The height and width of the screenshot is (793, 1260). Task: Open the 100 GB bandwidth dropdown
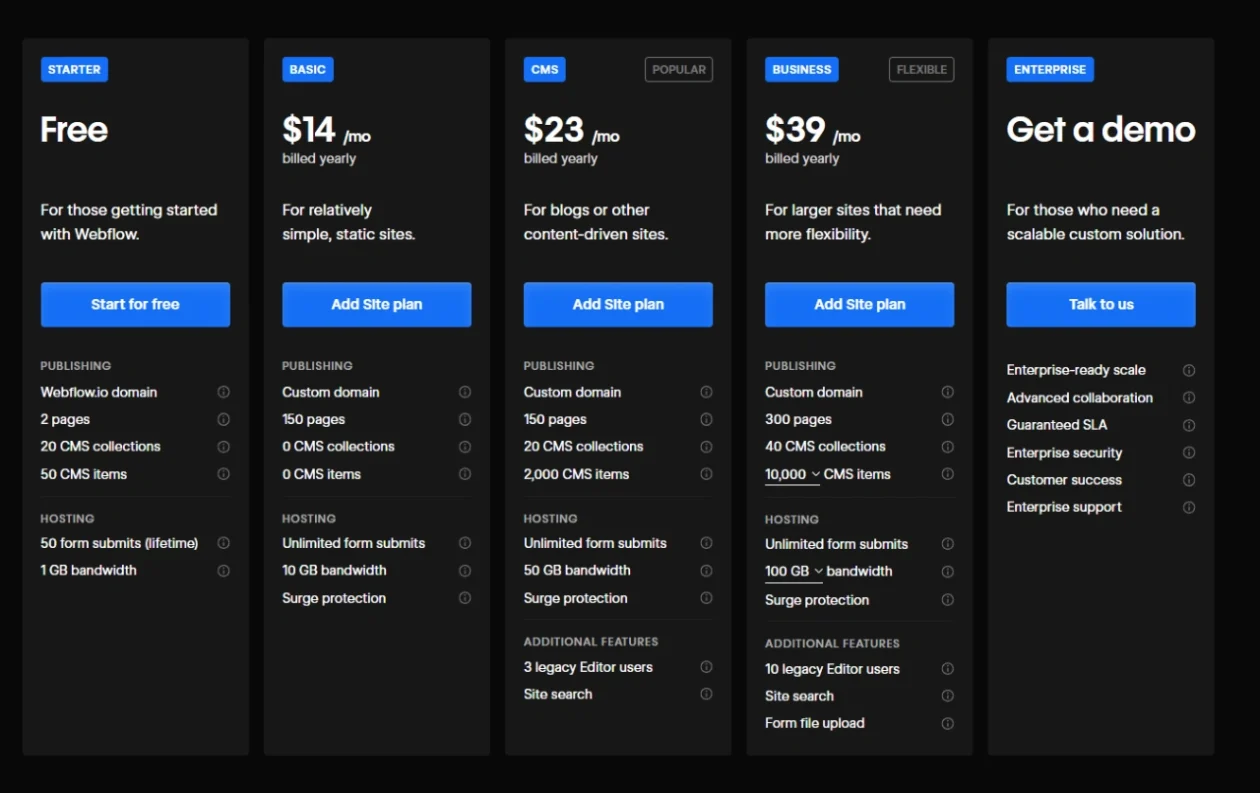pyautogui.click(x=794, y=572)
